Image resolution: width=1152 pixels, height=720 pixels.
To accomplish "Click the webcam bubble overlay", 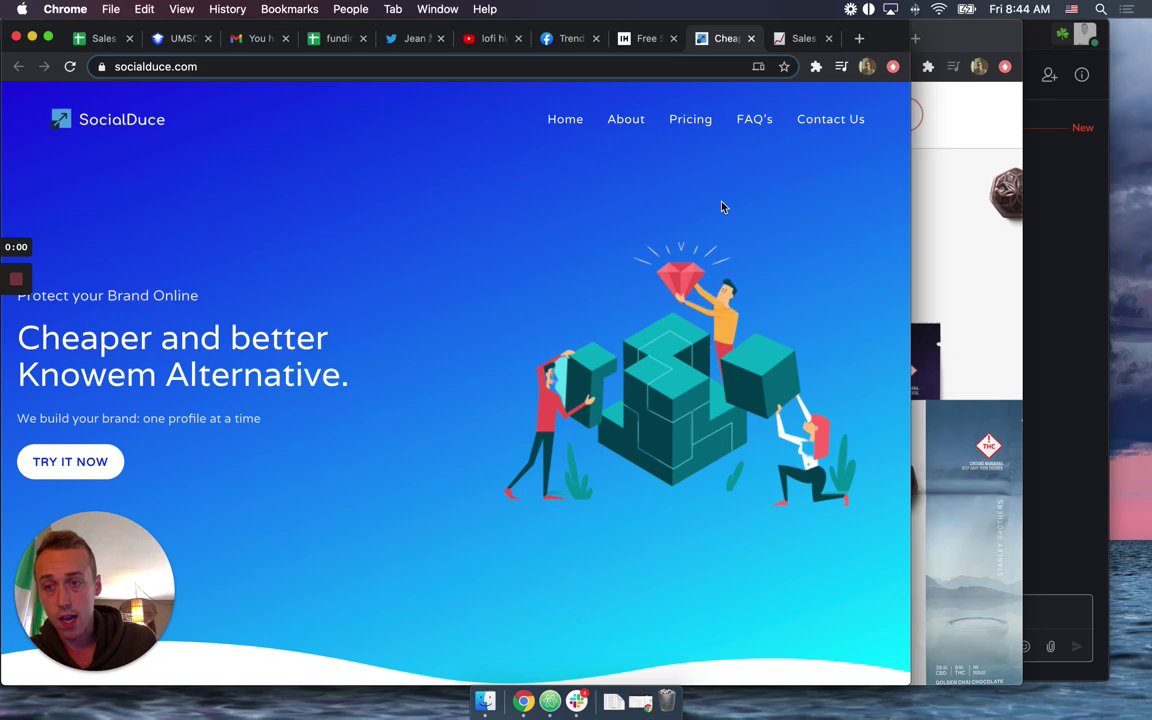I will [x=94, y=591].
